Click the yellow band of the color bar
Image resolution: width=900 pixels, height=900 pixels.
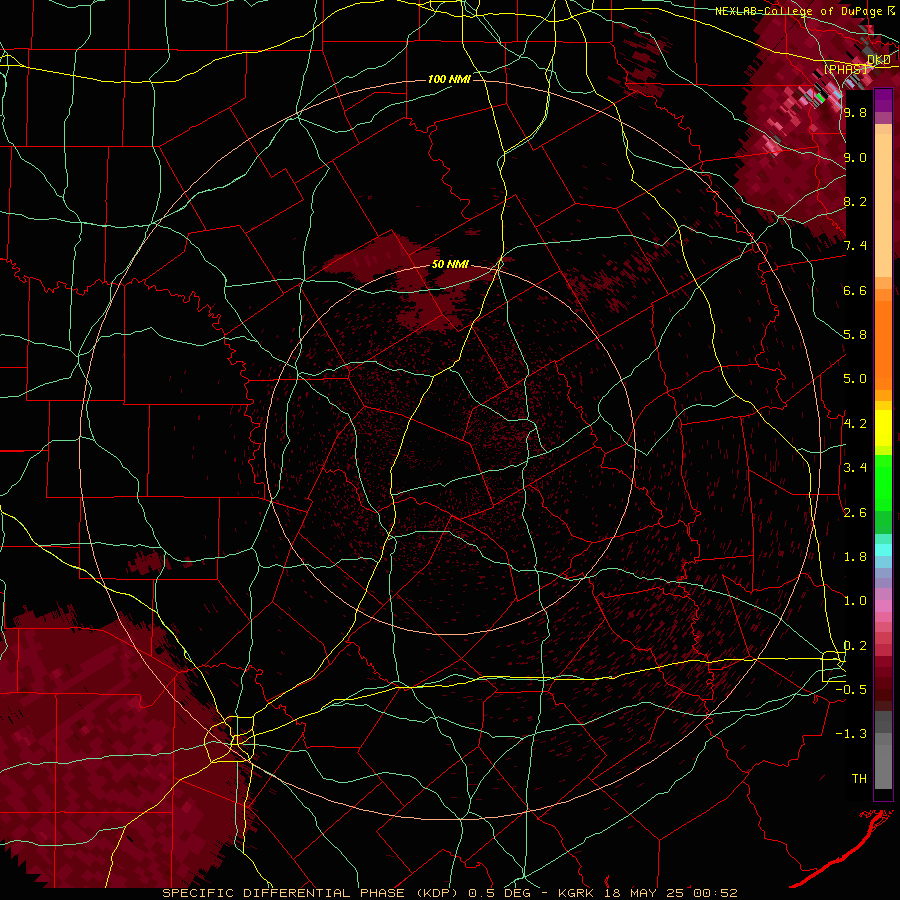coord(883,428)
